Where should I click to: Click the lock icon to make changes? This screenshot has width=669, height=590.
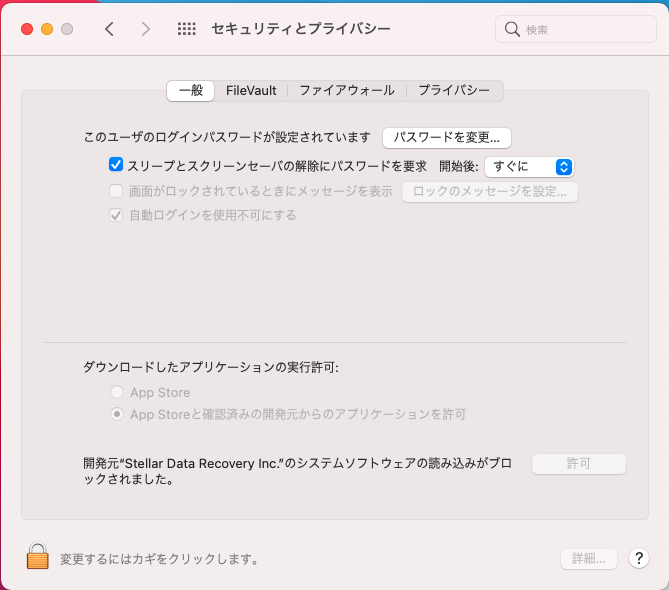pos(38,556)
